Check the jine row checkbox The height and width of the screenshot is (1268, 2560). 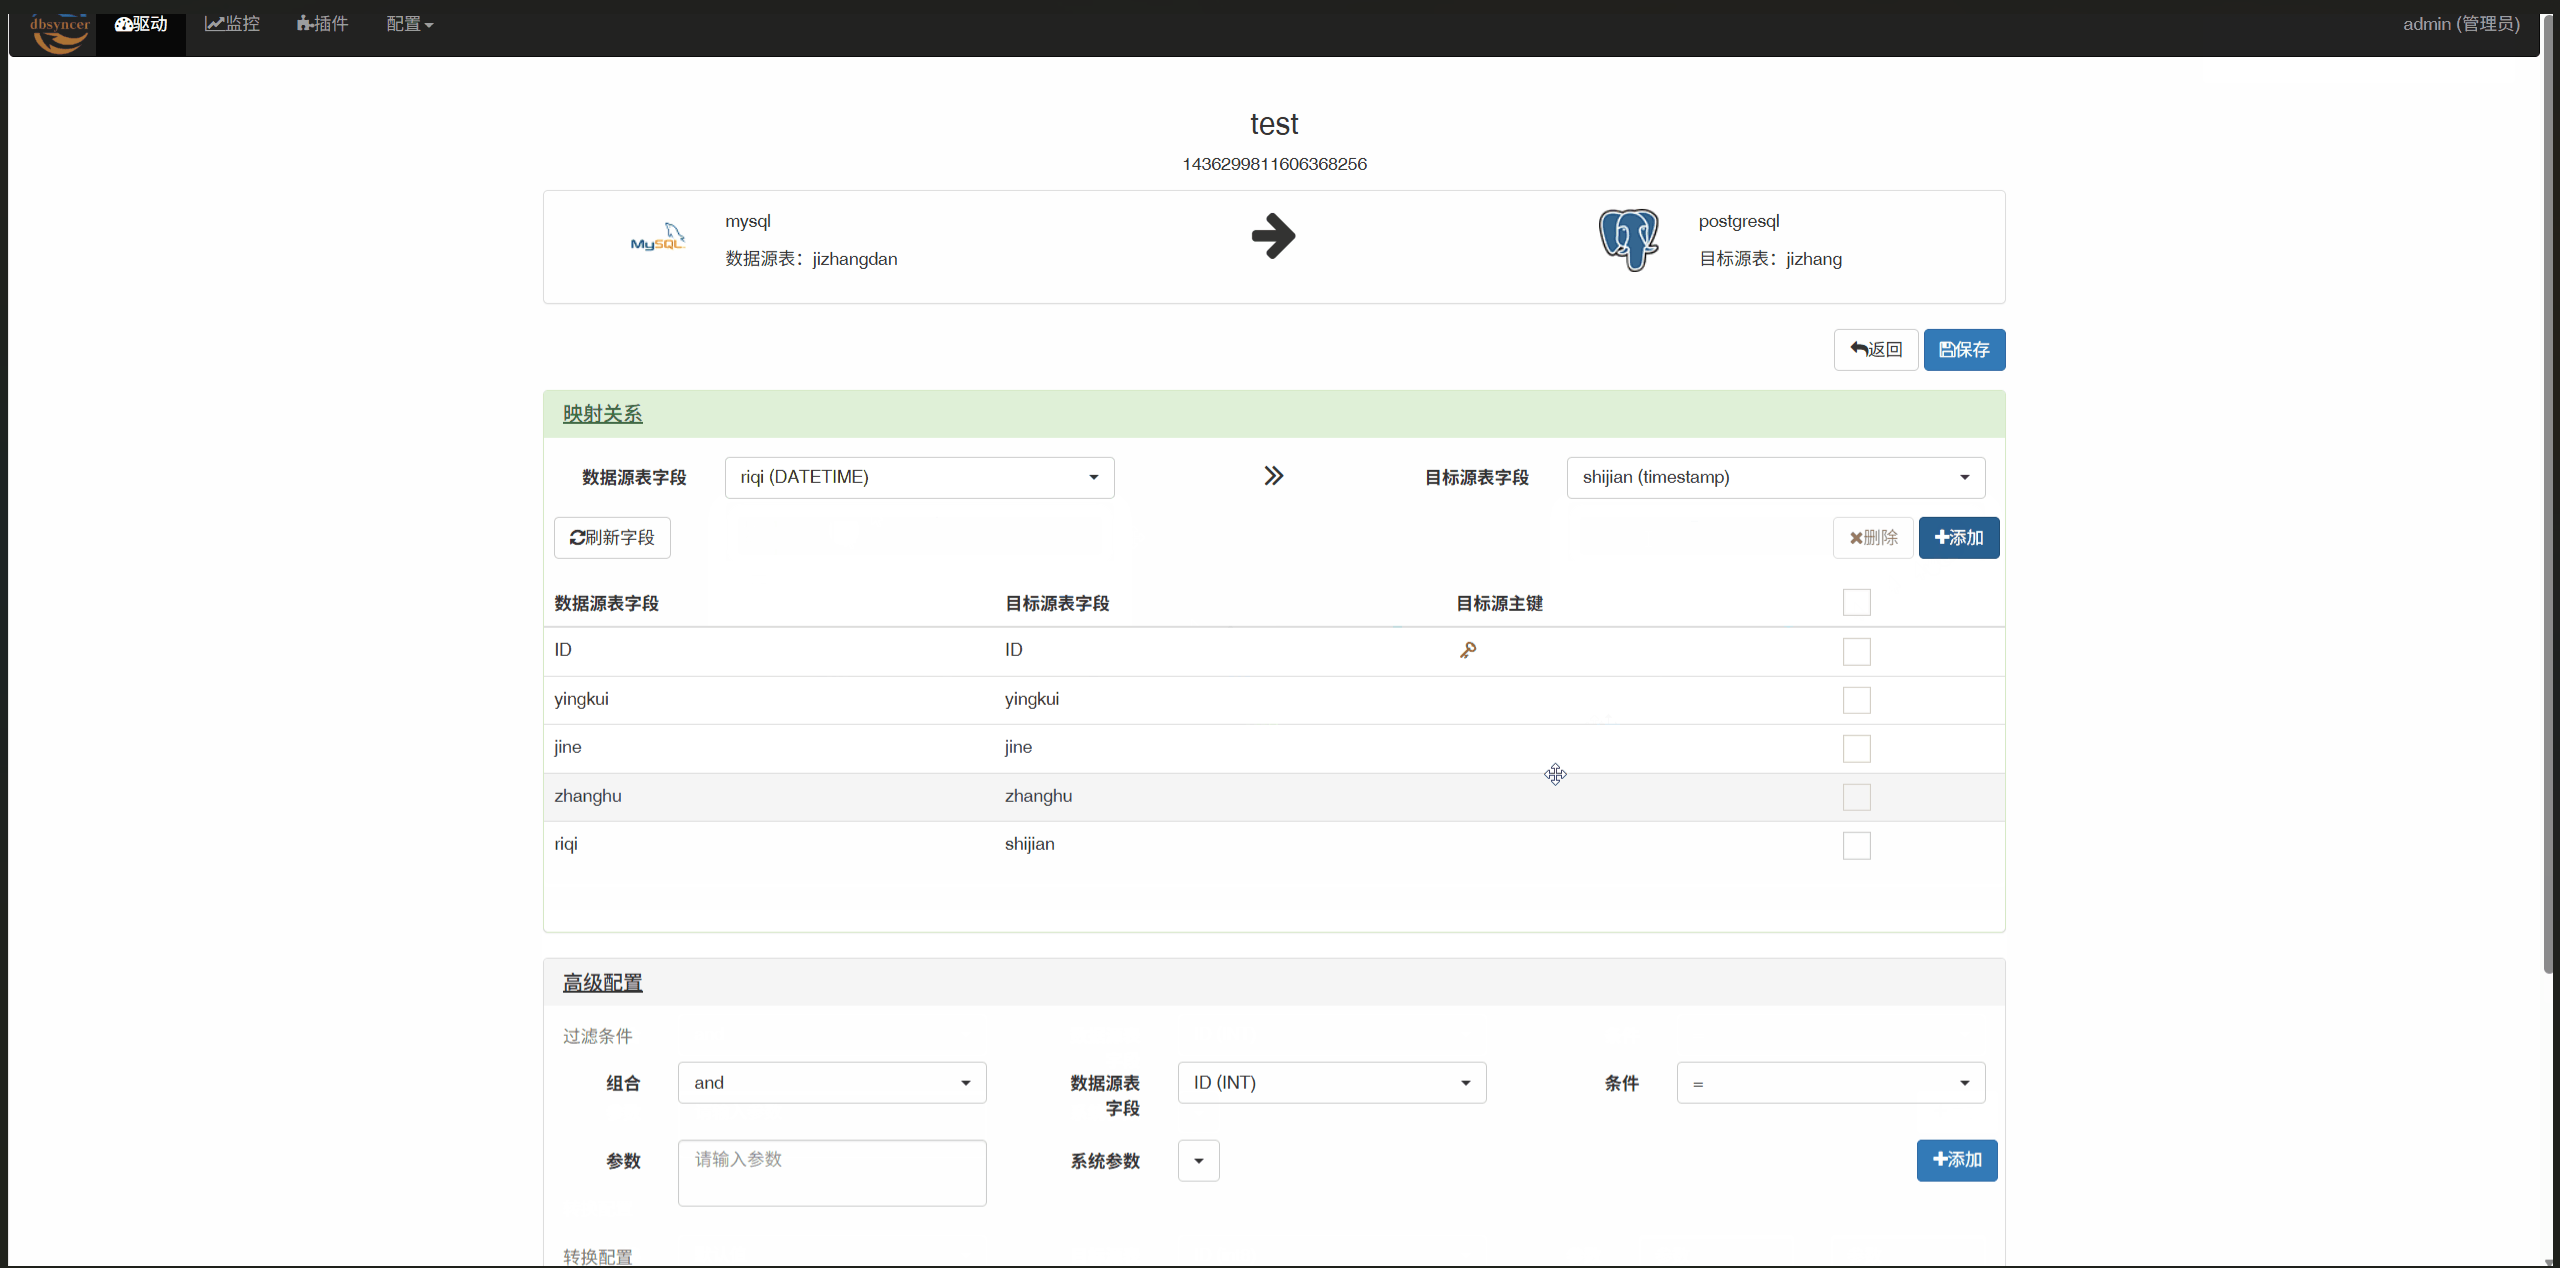pyautogui.click(x=1857, y=749)
